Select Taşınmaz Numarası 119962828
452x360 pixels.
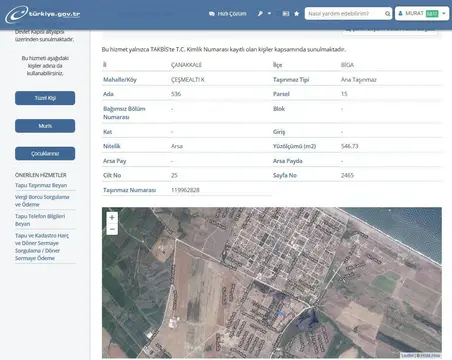pyautogui.click(x=185, y=190)
